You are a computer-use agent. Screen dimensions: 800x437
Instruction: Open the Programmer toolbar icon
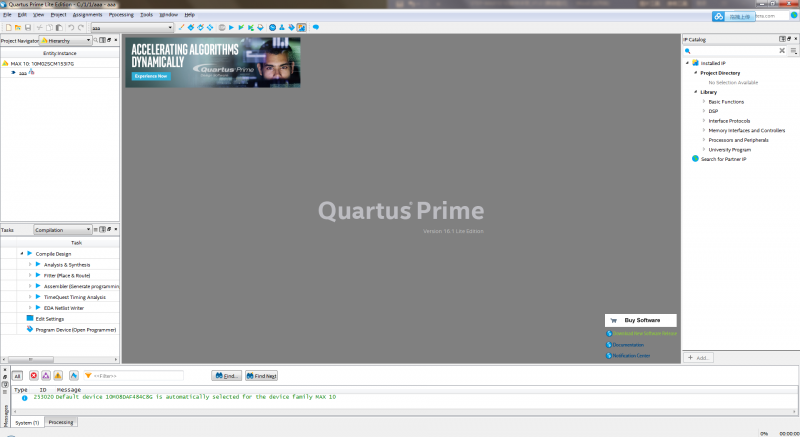pos(291,28)
